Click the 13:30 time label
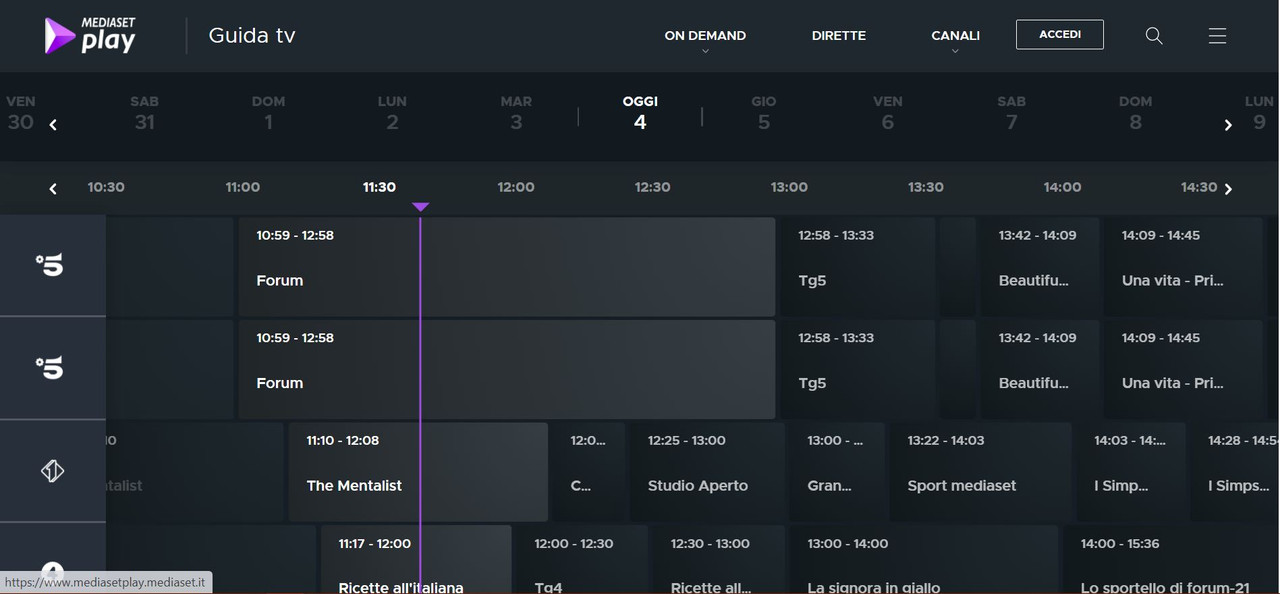The height and width of the screenshot is (594, 1280). tap(925, 187)
